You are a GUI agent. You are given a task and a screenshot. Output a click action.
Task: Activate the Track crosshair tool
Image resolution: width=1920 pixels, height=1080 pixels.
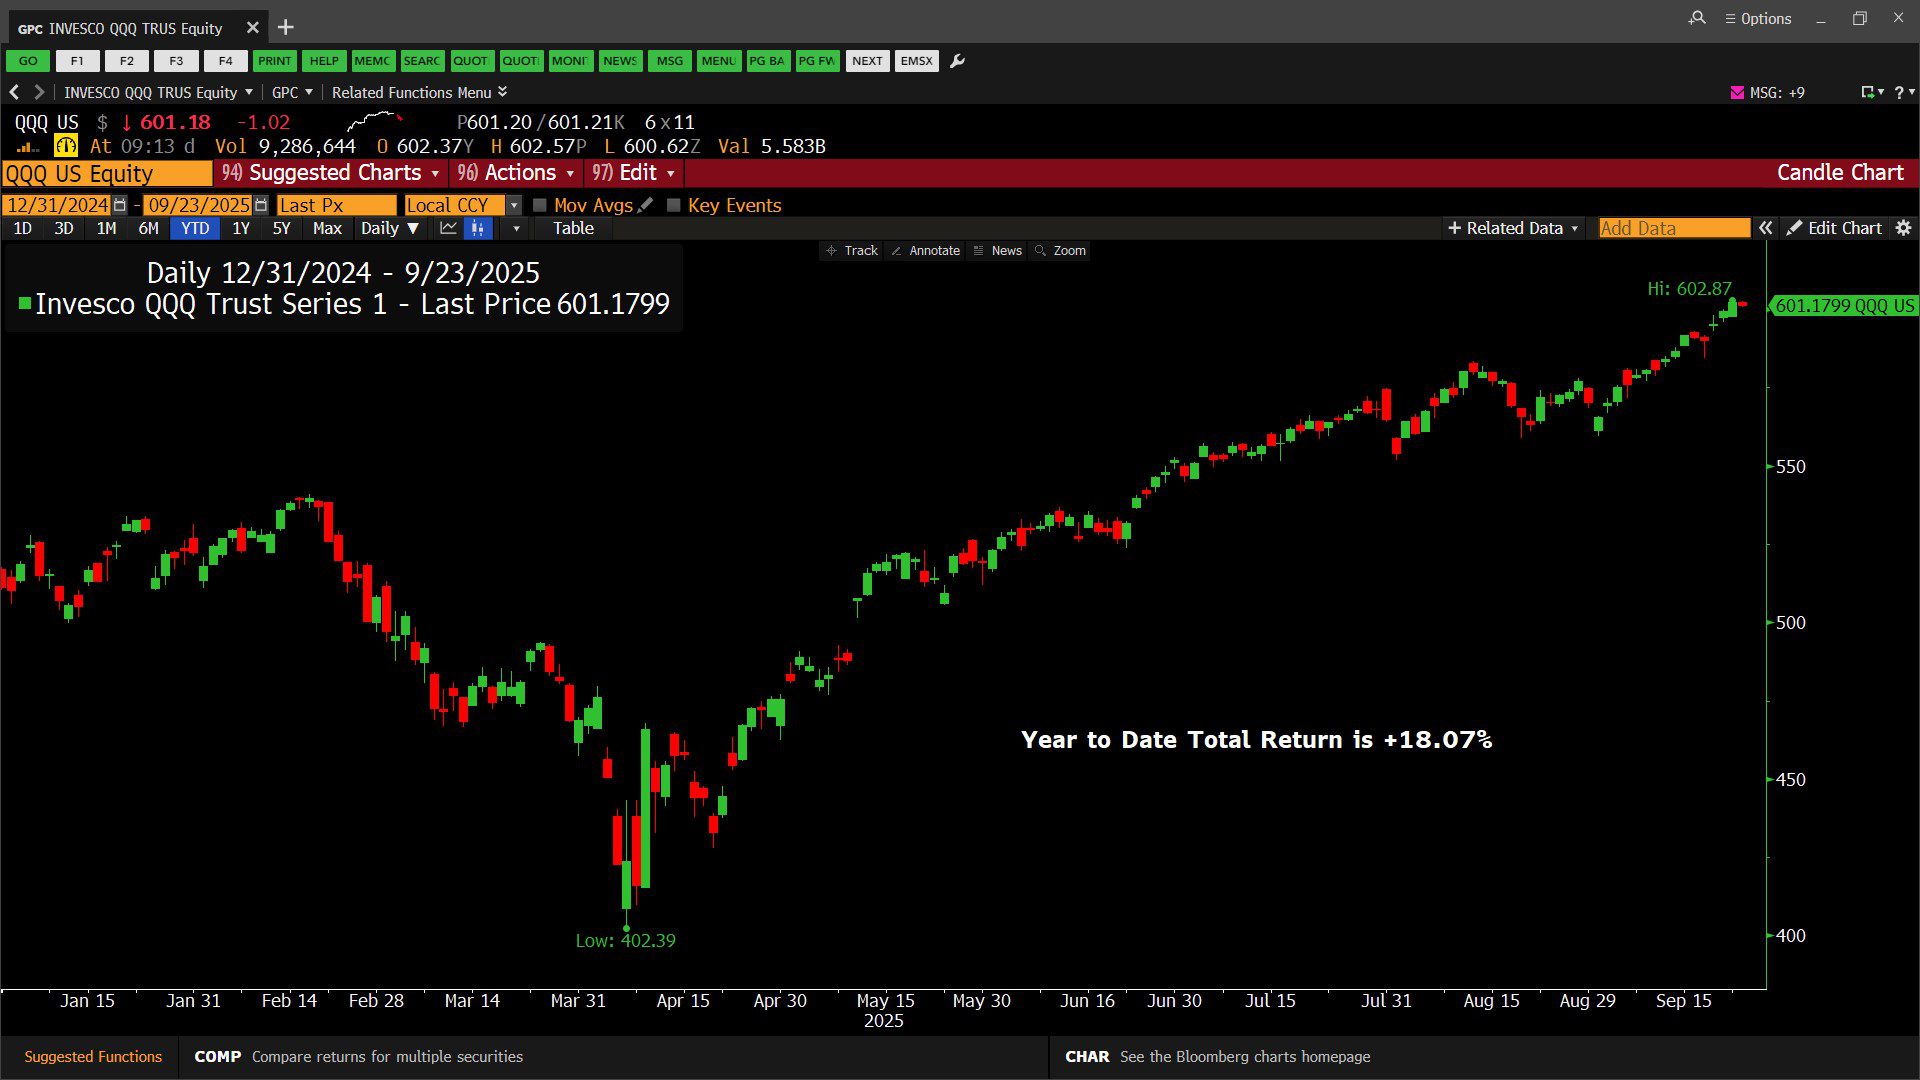point(852,251)
